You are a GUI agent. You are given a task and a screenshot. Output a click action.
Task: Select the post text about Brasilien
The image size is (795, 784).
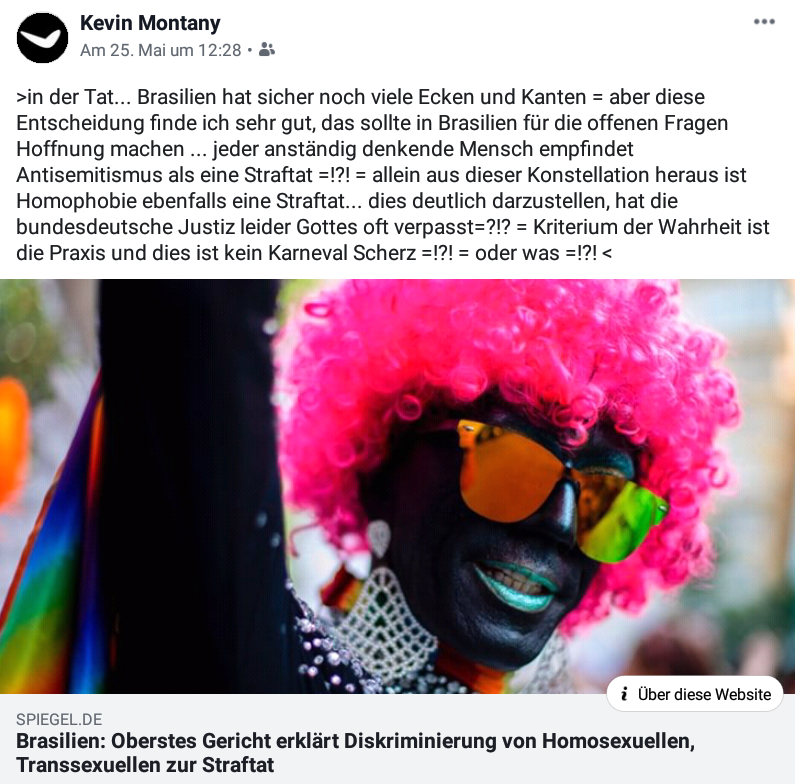coord(393,175)
